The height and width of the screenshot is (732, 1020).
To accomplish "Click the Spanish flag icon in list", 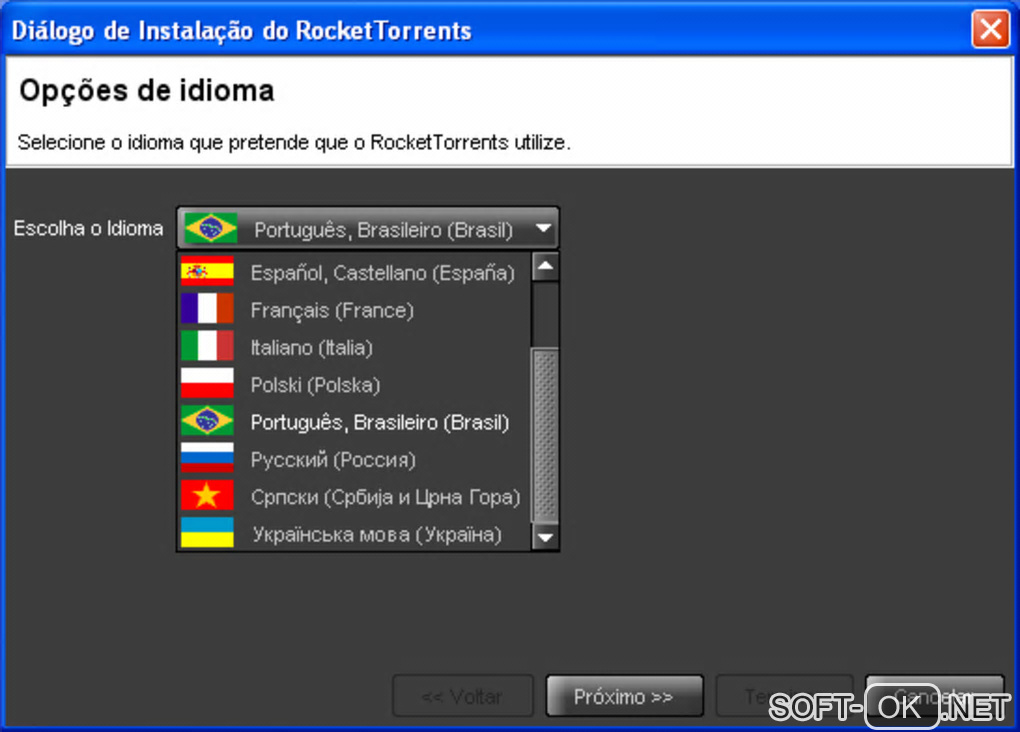I will pos(207,271).
